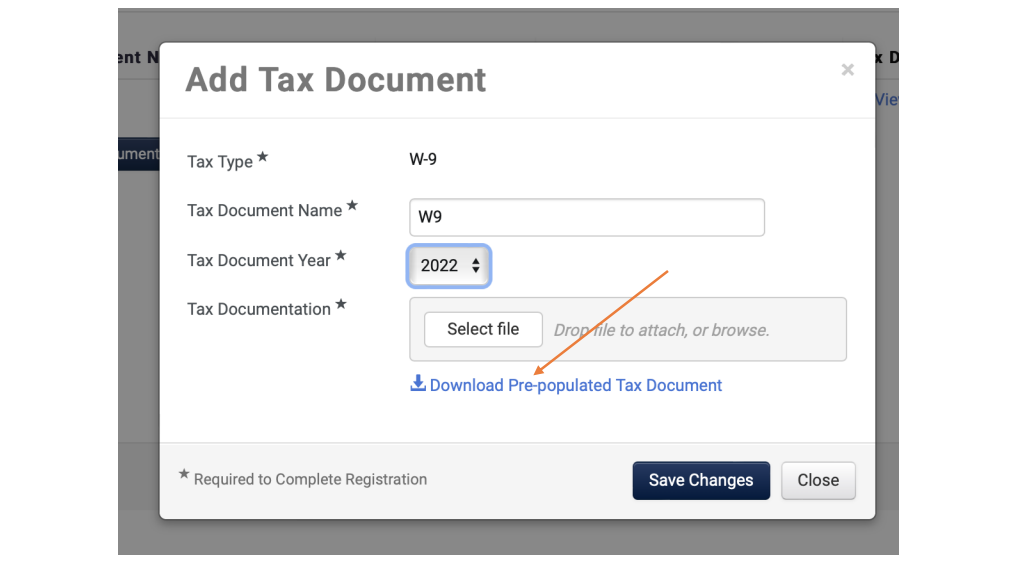Click the download arrow icon beside Pre-populated link
This screenshot has height=562, width=1017.
[x=418, y=384]
